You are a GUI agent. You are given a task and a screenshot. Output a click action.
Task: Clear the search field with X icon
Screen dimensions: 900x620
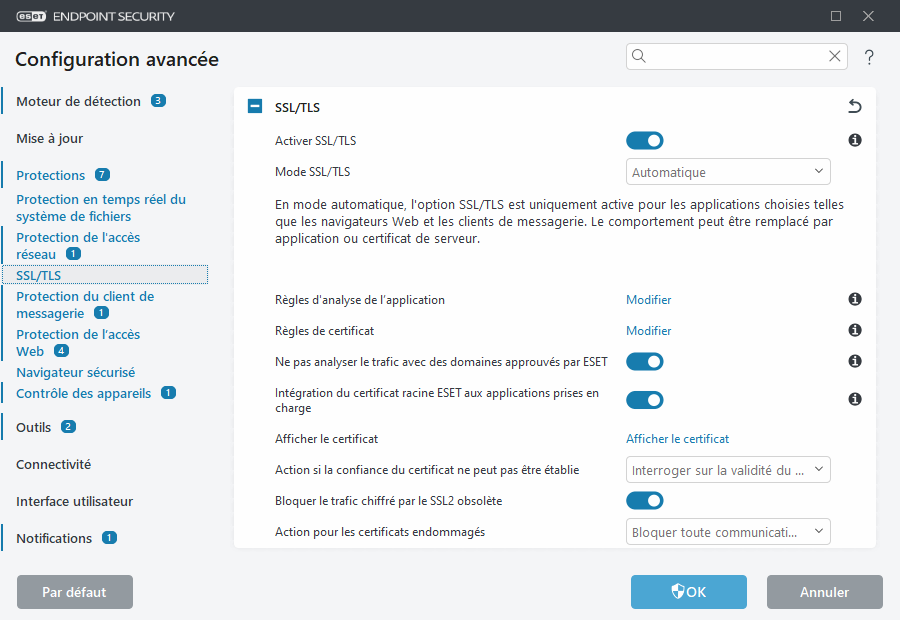click(834, 57)
